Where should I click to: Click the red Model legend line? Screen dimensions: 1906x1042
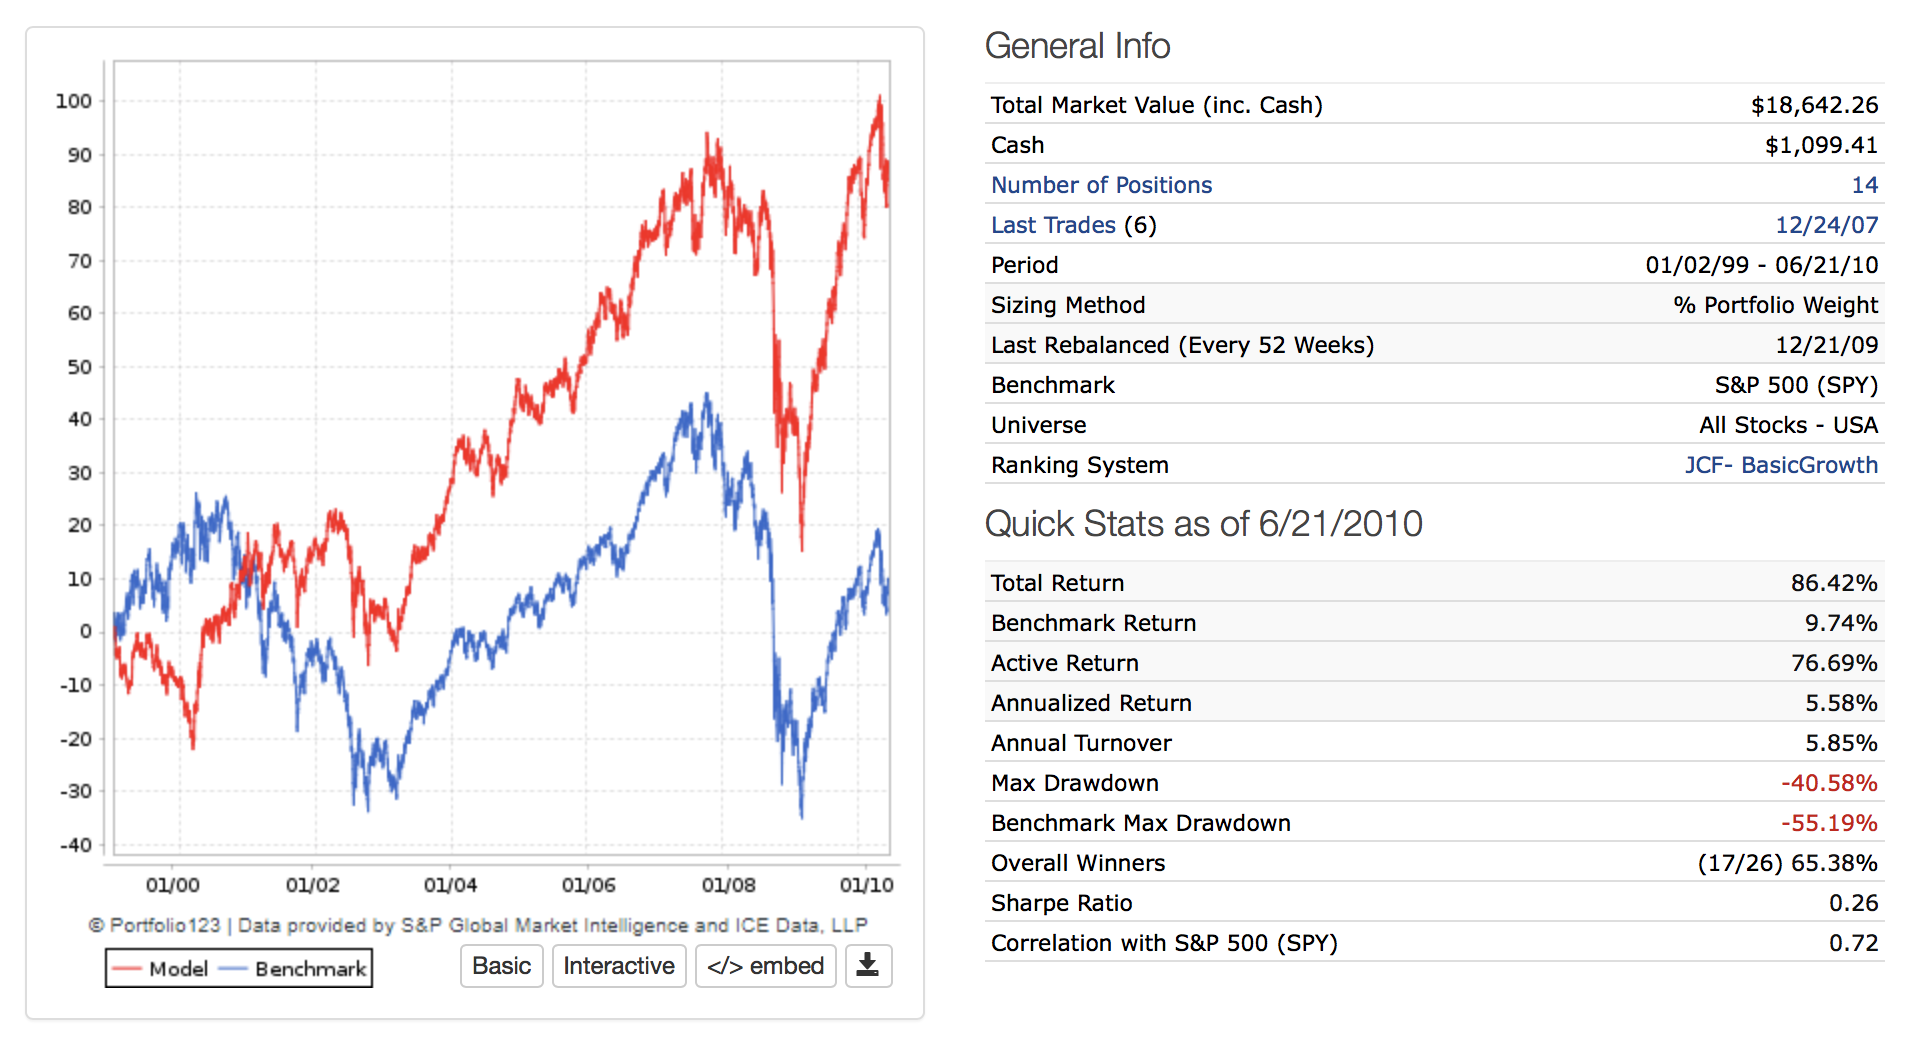[x=127, y=968]
